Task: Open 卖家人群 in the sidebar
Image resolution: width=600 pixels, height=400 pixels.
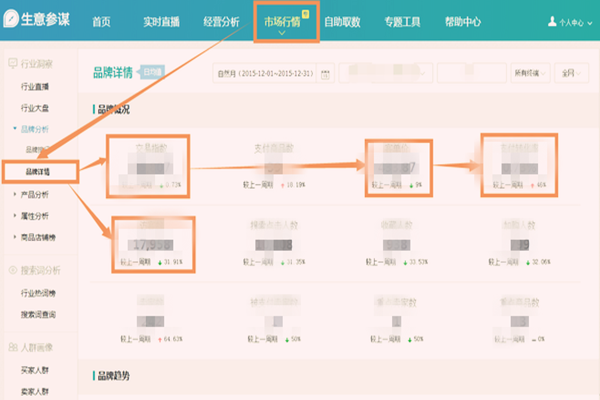Action: coord(35,392)
